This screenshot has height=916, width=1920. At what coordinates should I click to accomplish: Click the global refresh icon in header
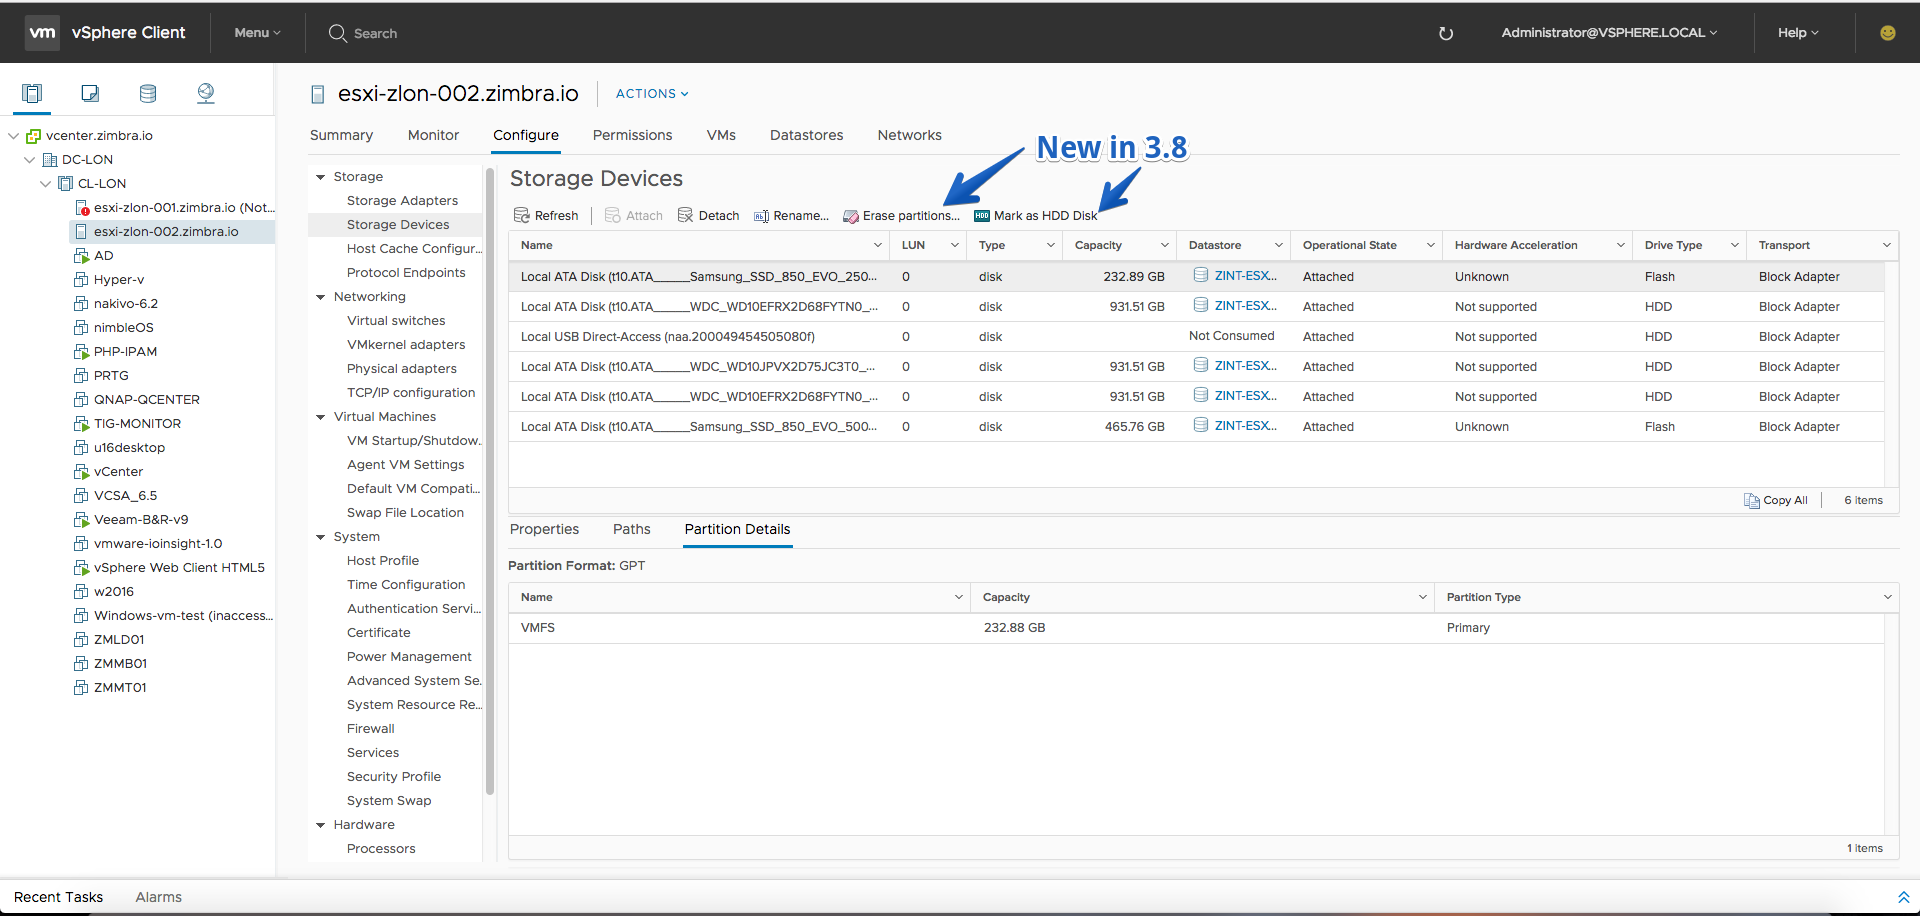(x=1446, y=33)
